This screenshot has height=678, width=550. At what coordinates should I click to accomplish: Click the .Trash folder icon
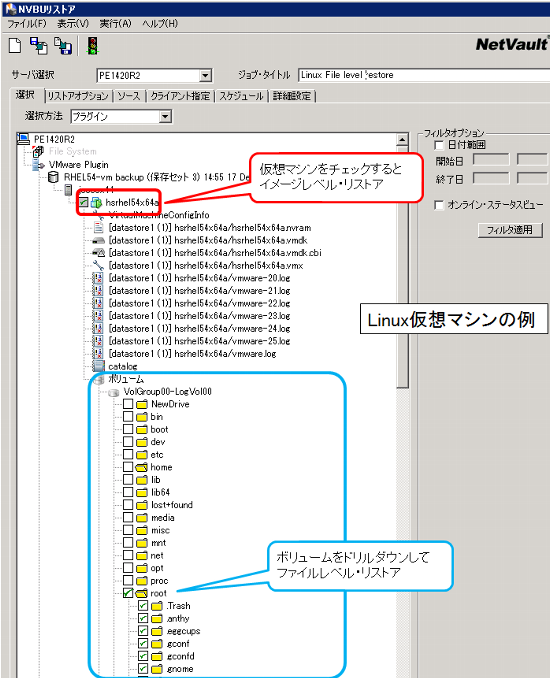coord(157,606)
